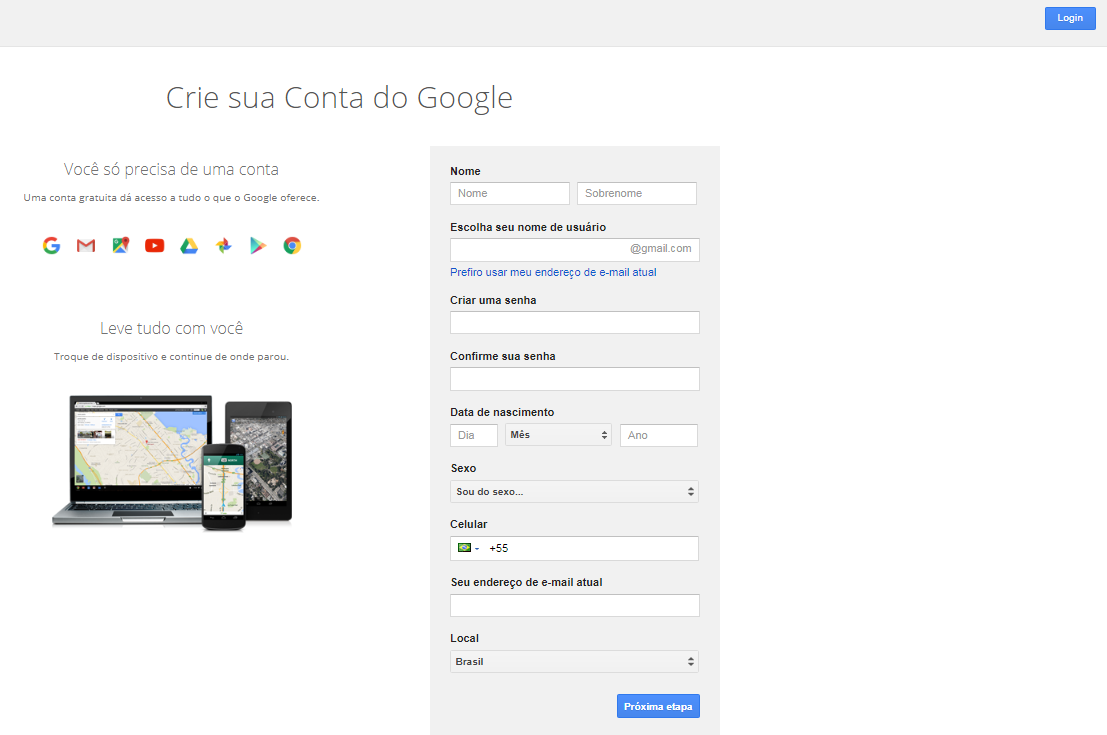Click the devices illustration with laptop and phones
1107x735 pixels.
click(172, 462)
